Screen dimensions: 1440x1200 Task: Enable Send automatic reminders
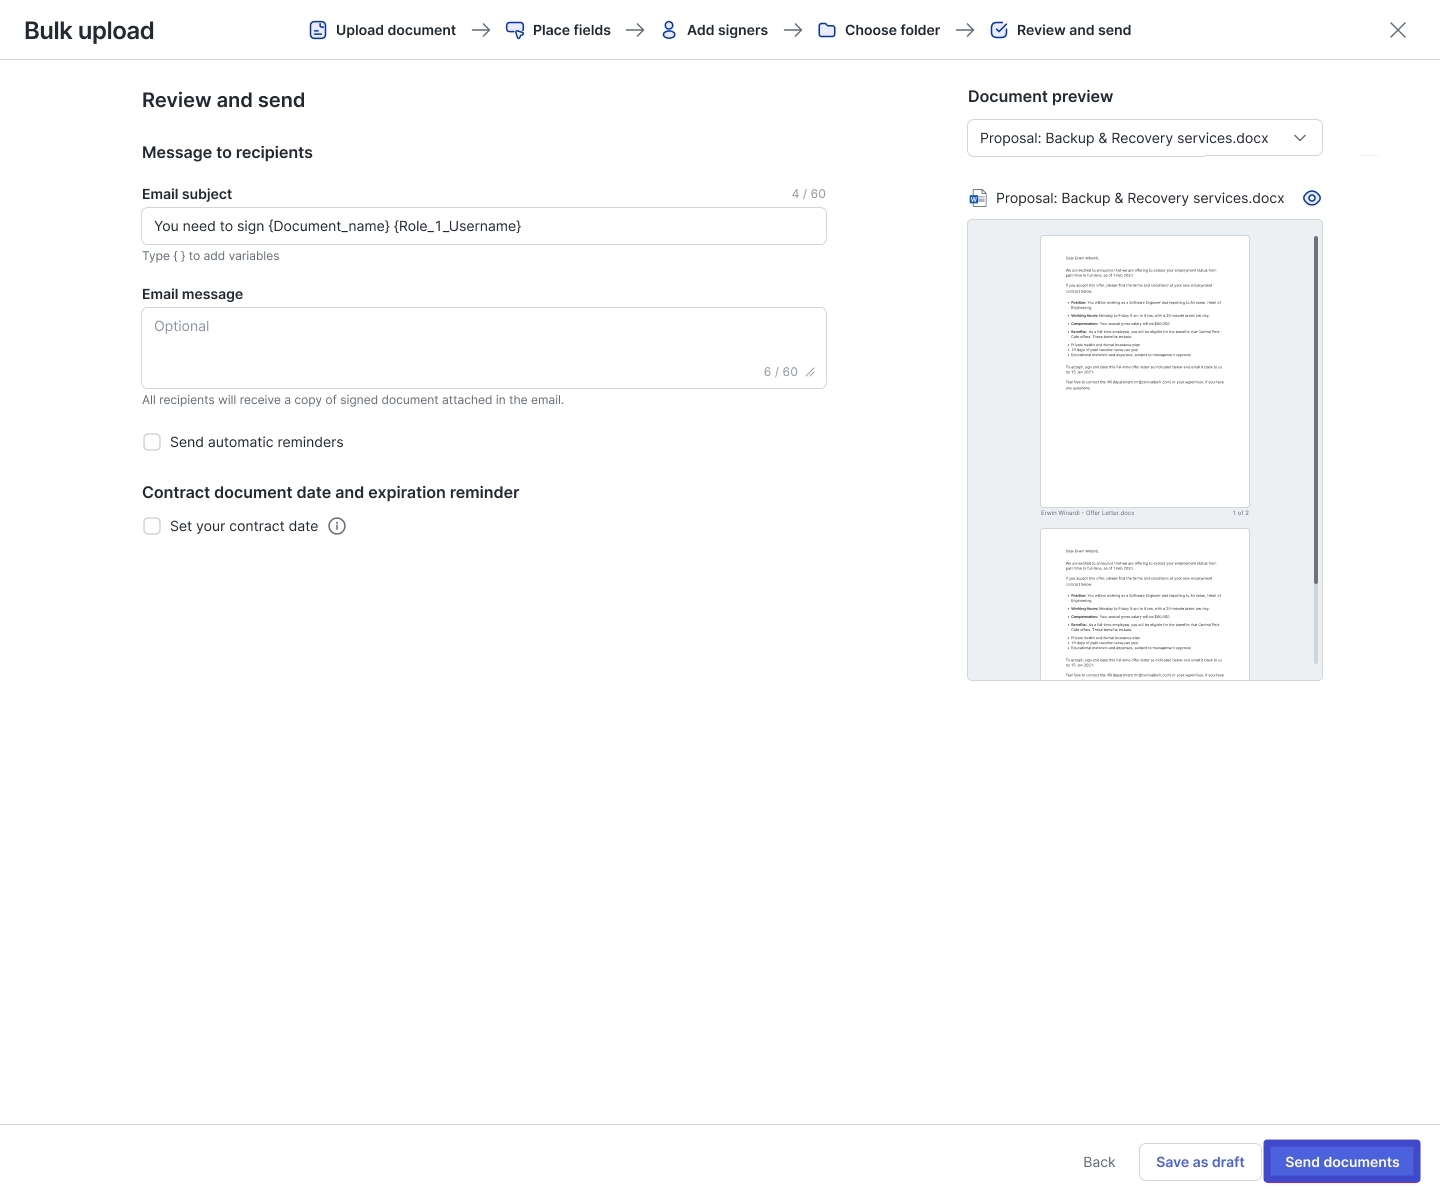click(x=152, y=442)
